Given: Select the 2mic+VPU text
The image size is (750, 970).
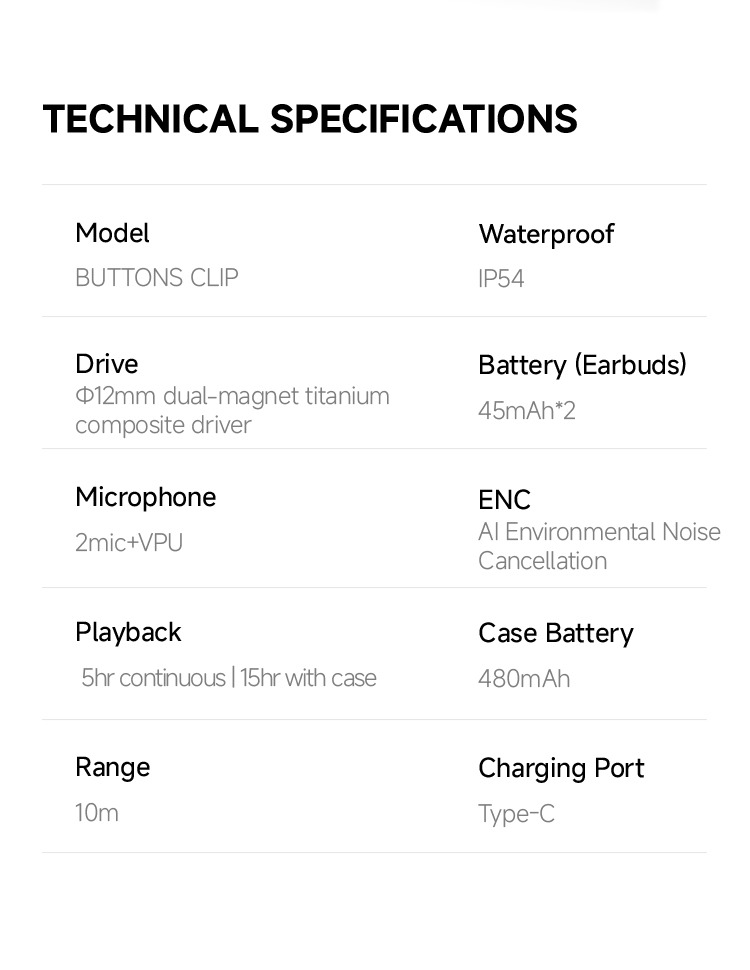Looking at the screenshot, I should 129,543.
